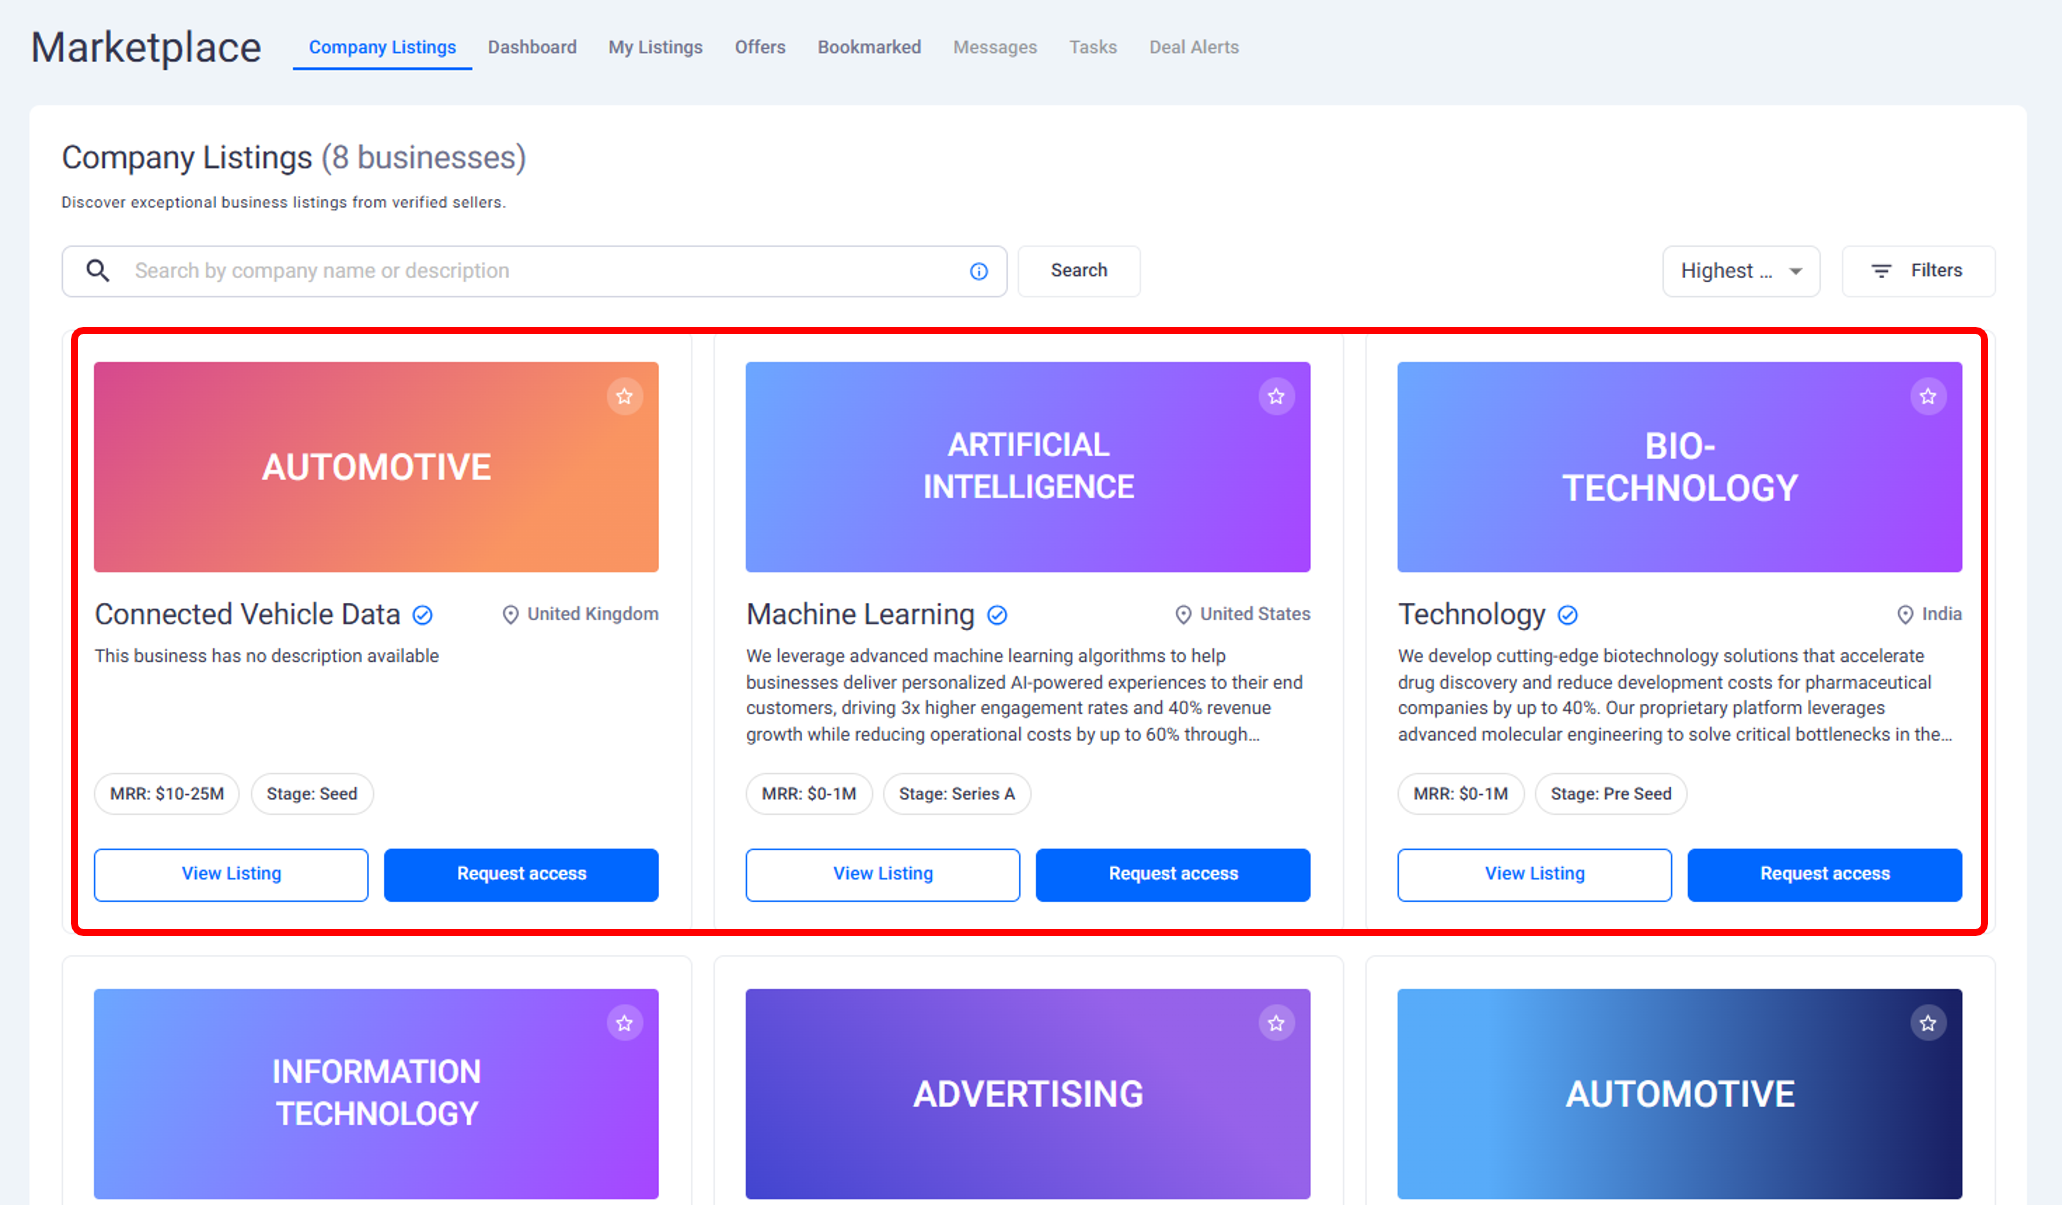This screenshot has width=2062, height=1205.
Task: View Listing for Connected Vehicle Data
Action: tap(231, 874)
